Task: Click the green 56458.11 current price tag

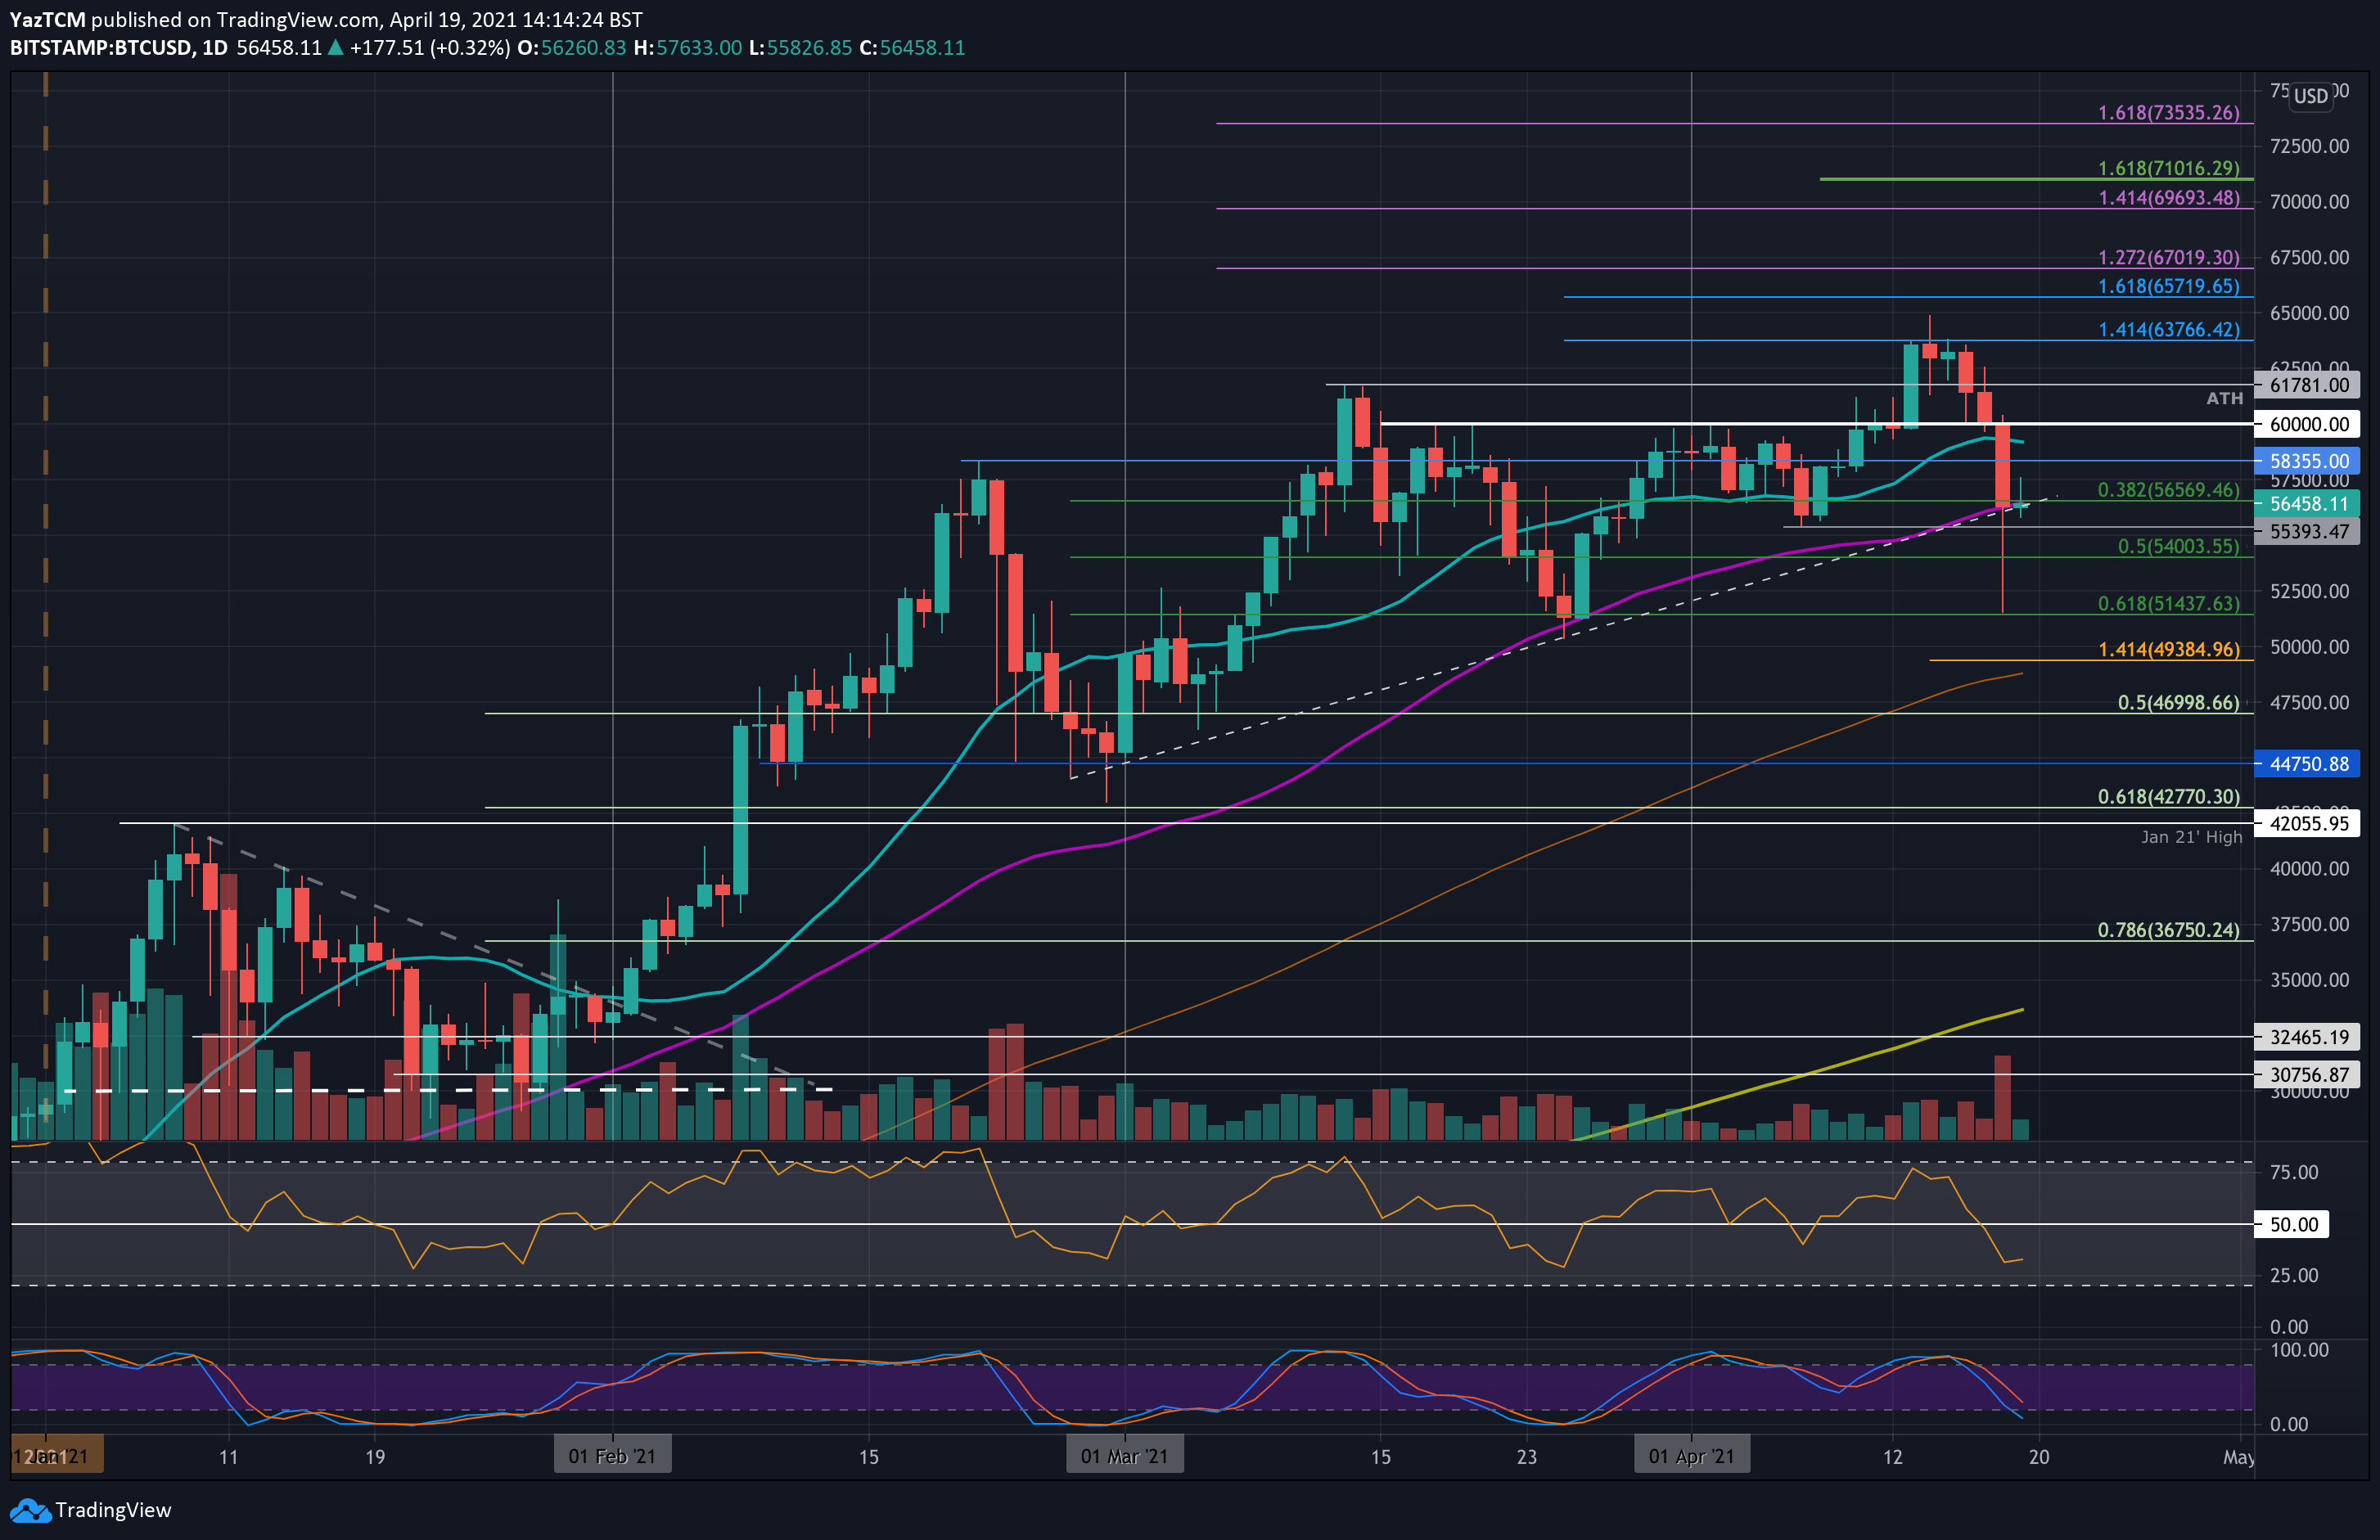Action: pyautogui.click(x=2308, y=504)
